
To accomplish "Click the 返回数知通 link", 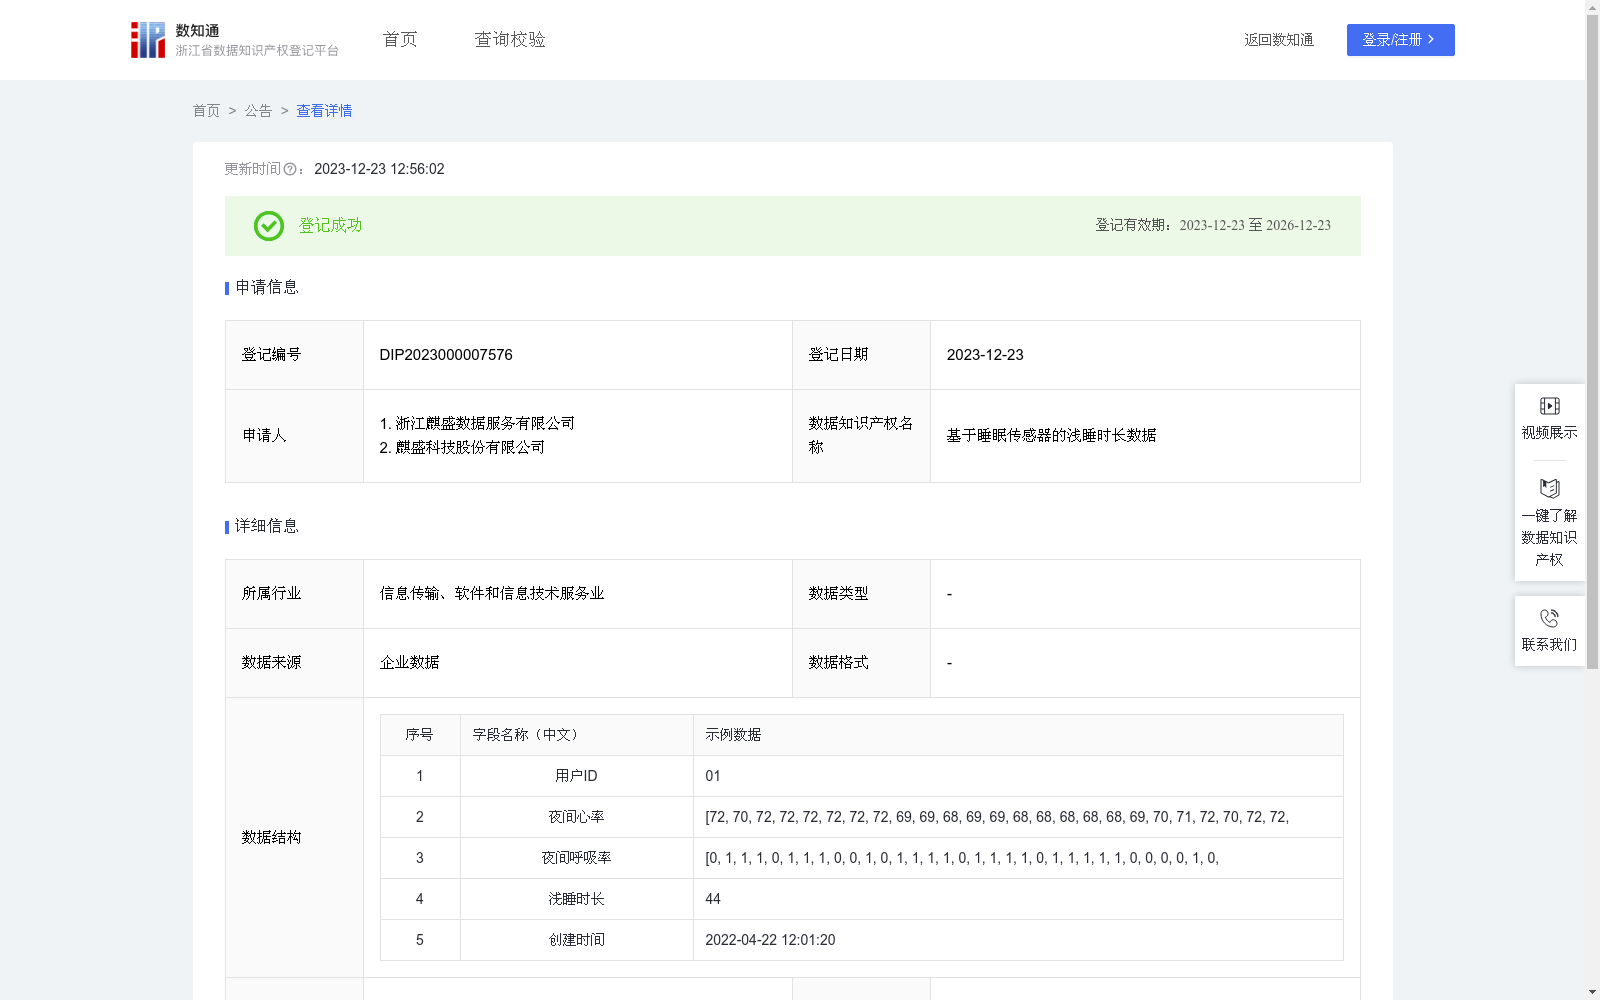I will point(1279,40).
